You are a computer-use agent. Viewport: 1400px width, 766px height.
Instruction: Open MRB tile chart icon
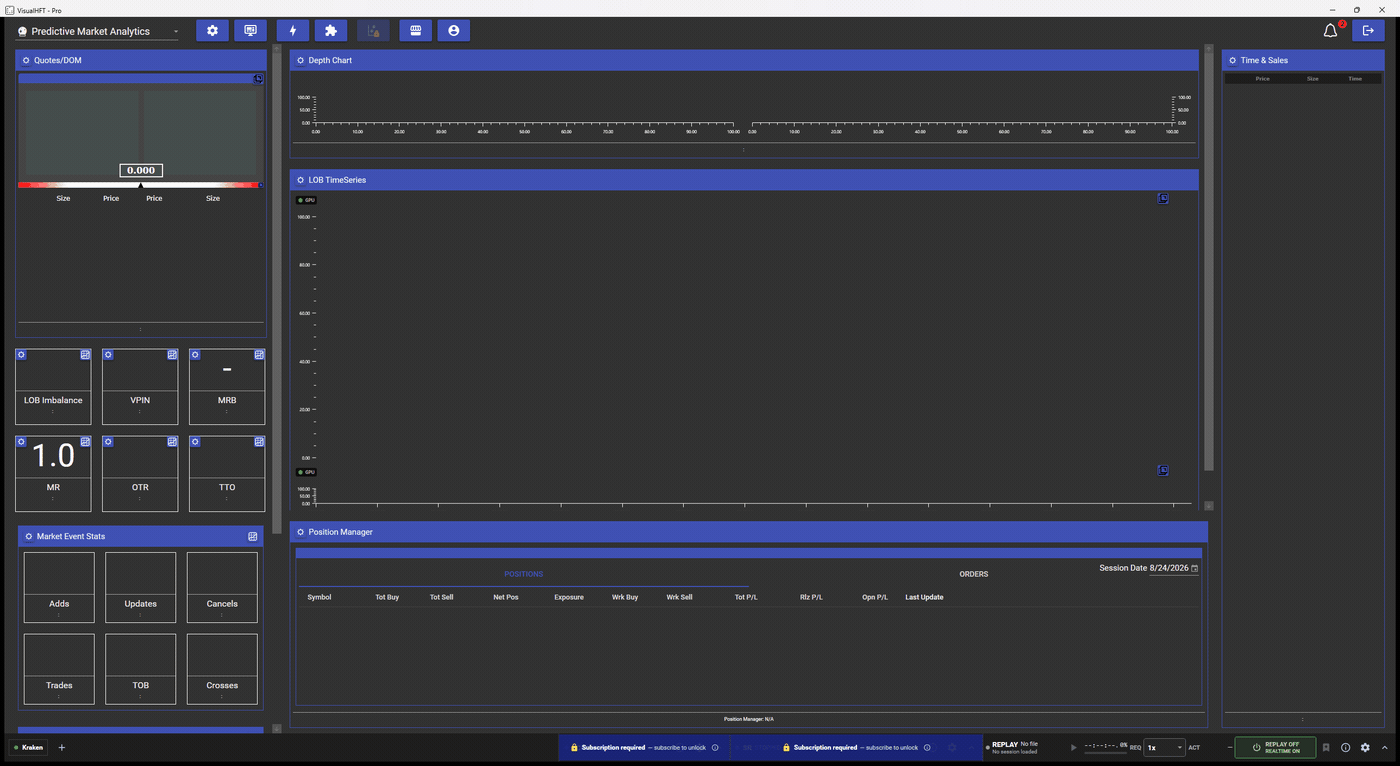click(x=259, y=355)
